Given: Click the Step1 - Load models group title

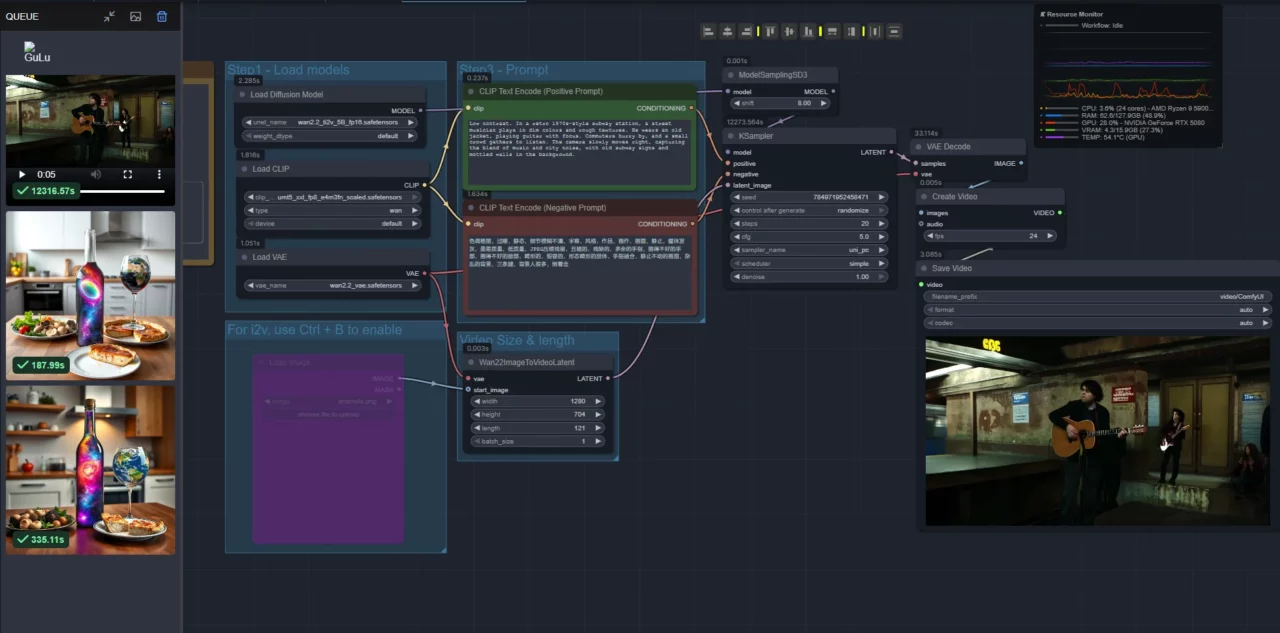Looking at the screenshot, I should pos(288,70).
